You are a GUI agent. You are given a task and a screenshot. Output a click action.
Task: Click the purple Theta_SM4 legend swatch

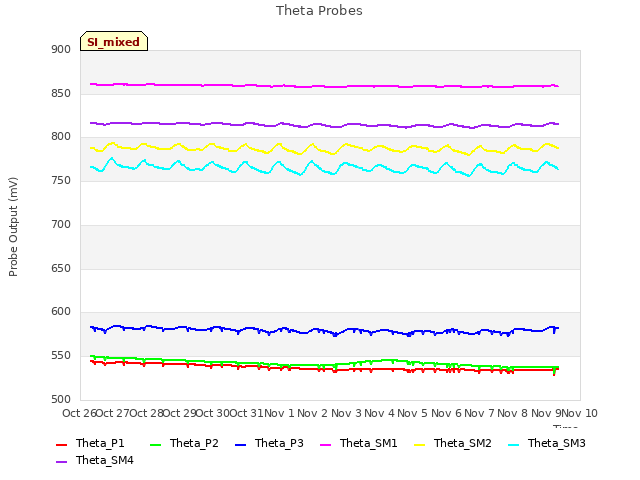pos(61,462)
